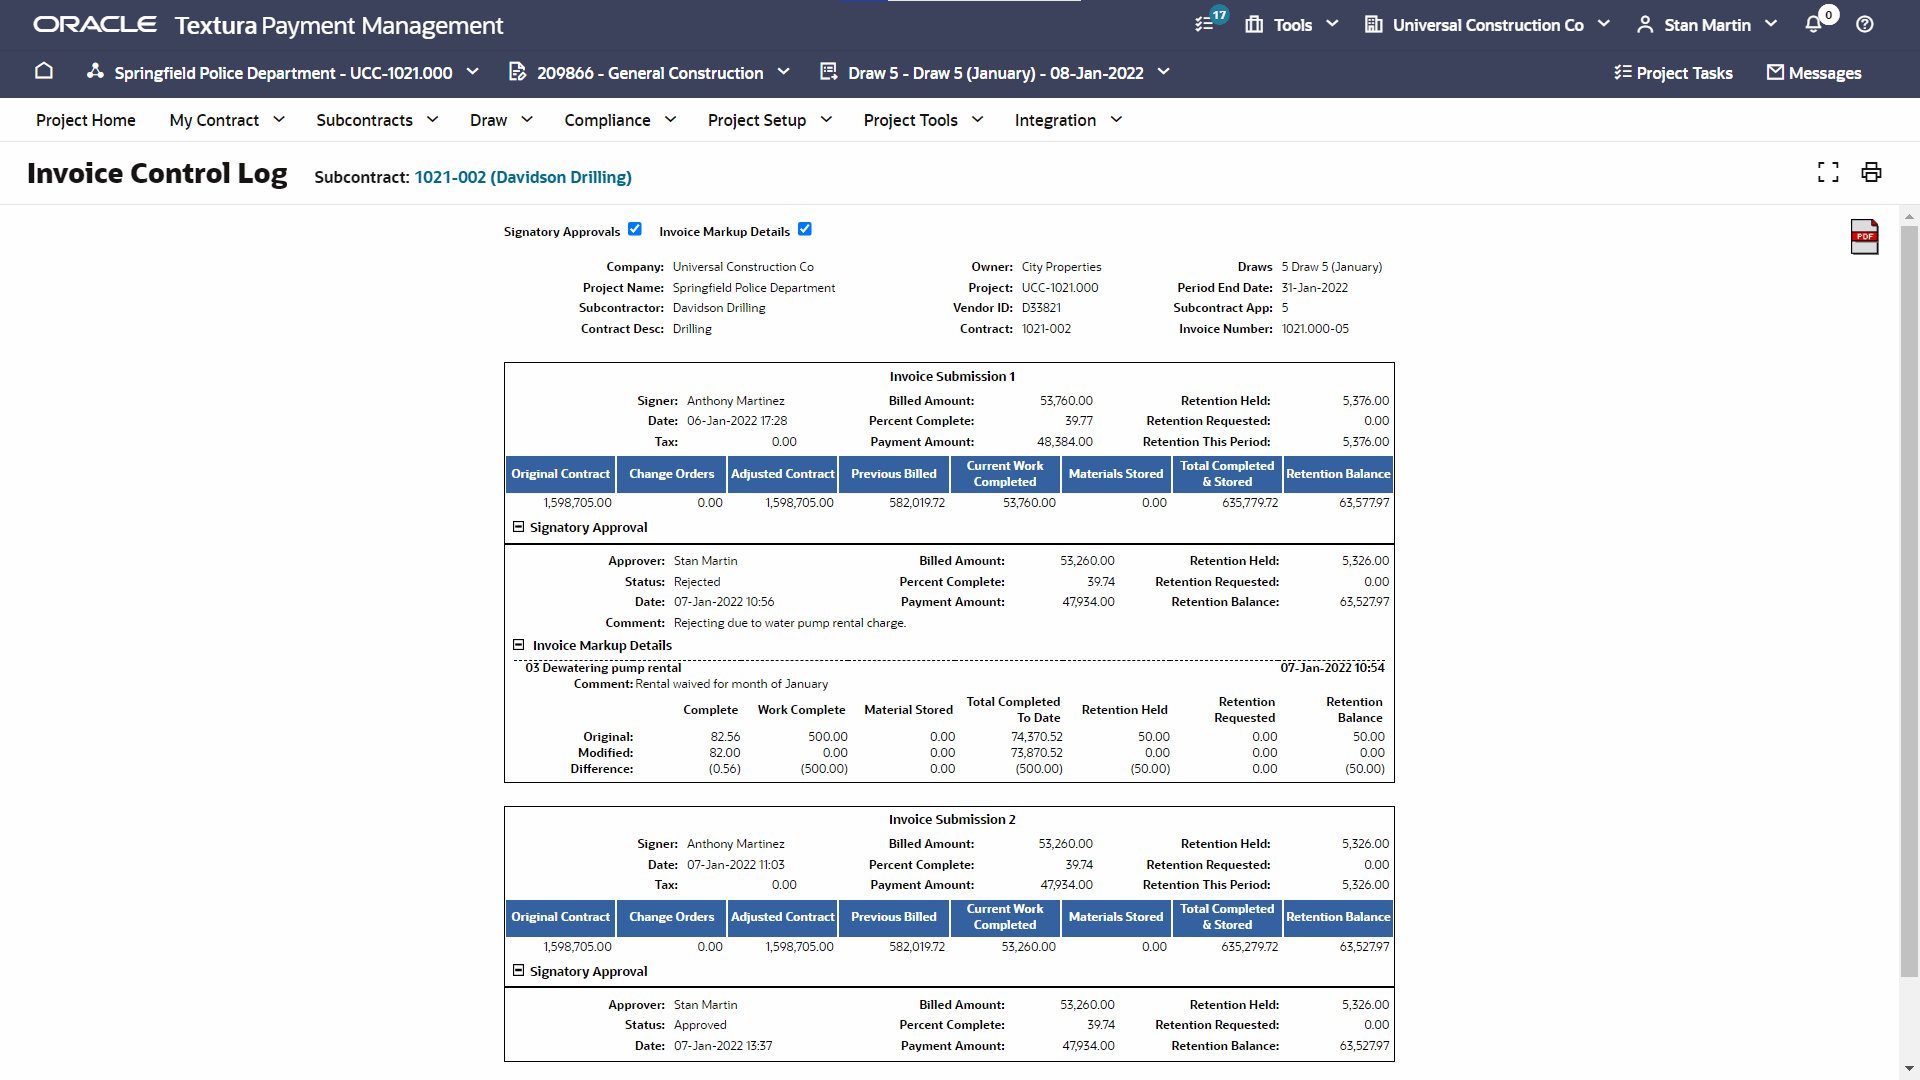Collapse the Invoice Markup Details section

tap(518, 645)
